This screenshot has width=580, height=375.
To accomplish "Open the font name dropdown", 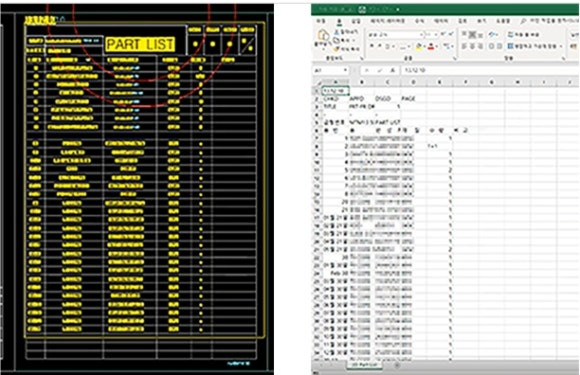I will [x=421, y=35].
